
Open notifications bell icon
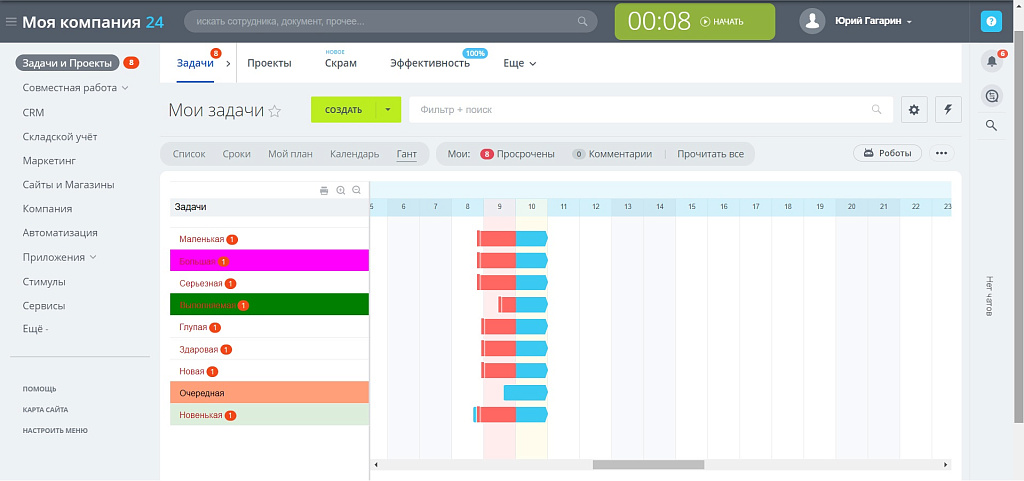click(x=992, y=62)
